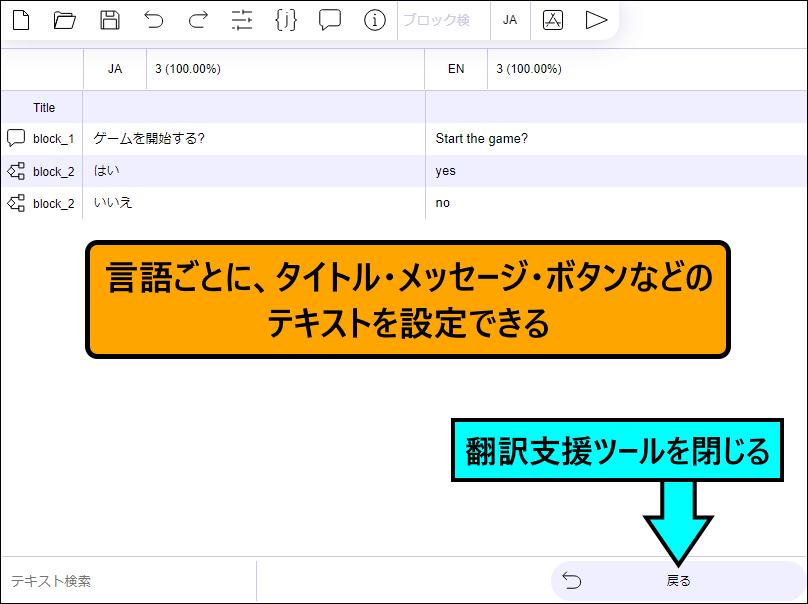Click the curly braces {j} icon
The height and width of the screenshot is (604, 808).
click(x=286, y=20)
